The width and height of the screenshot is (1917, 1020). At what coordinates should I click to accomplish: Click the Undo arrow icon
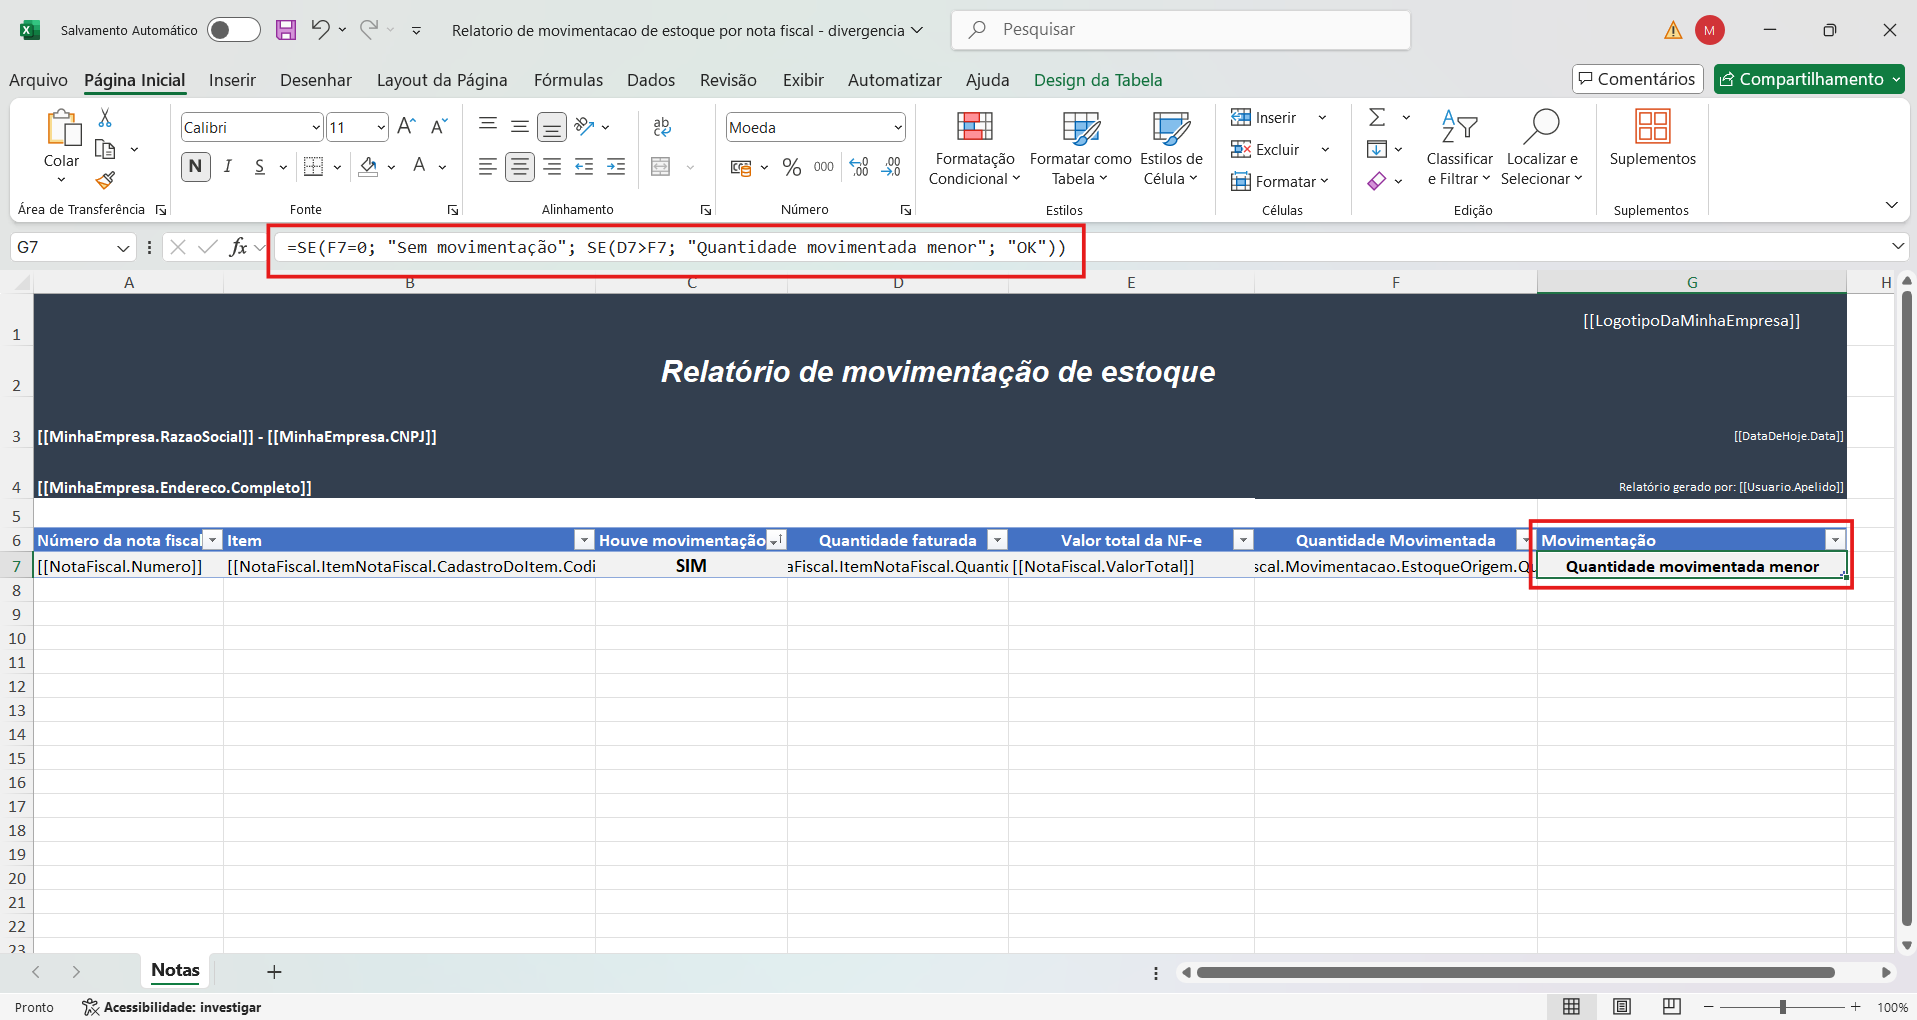click(x=320, y=29)
